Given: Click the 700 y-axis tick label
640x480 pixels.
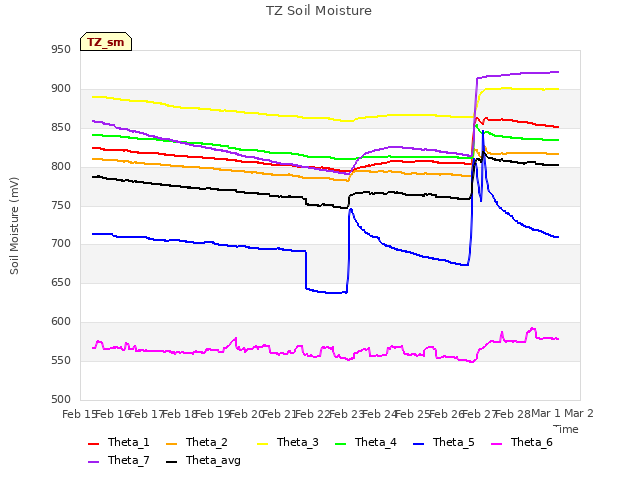Looking at the screenshot, I should 61,244.
